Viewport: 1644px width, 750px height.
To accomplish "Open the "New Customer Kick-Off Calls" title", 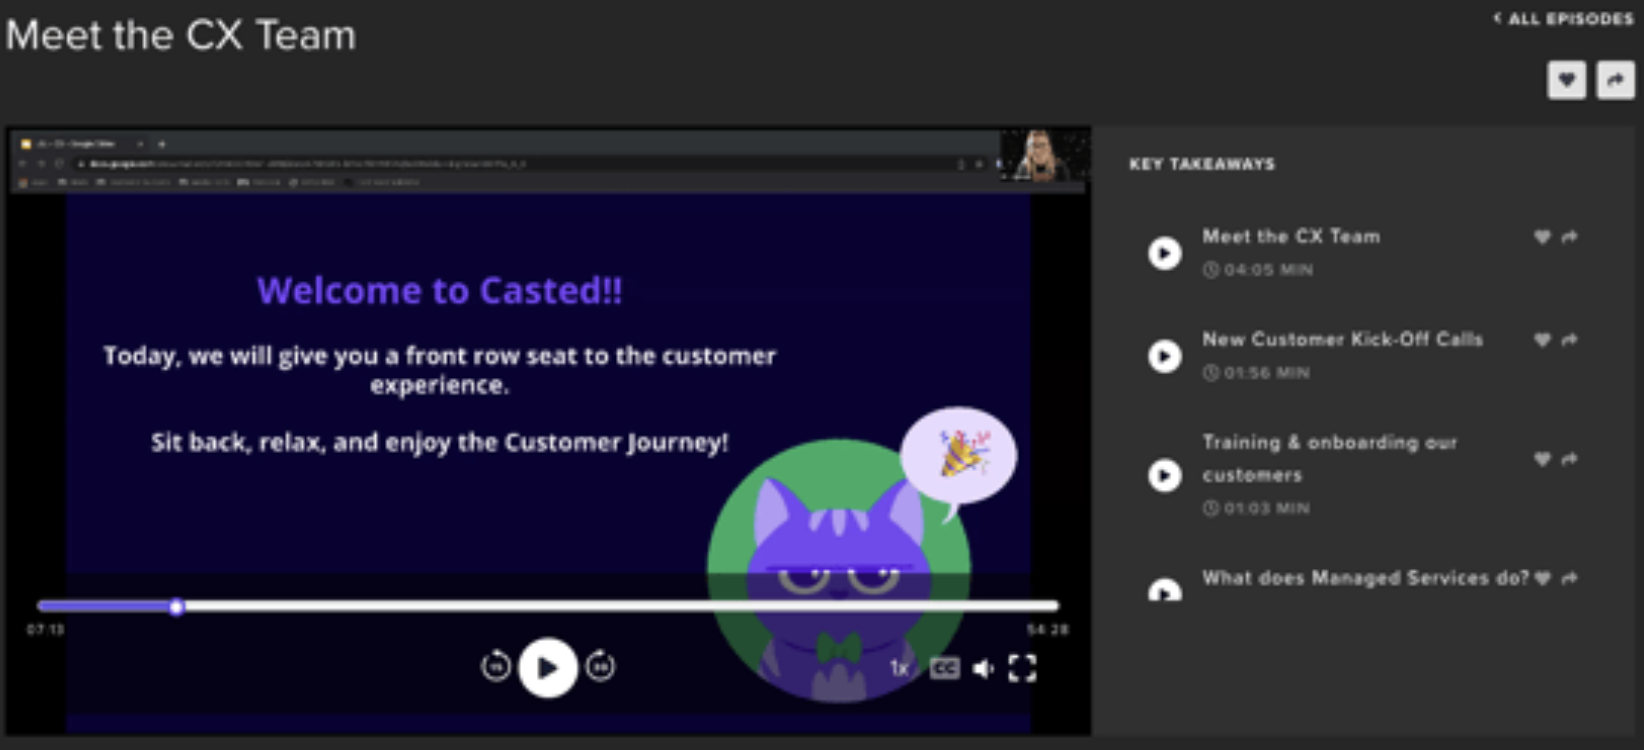I will [x=1342, y=340].
